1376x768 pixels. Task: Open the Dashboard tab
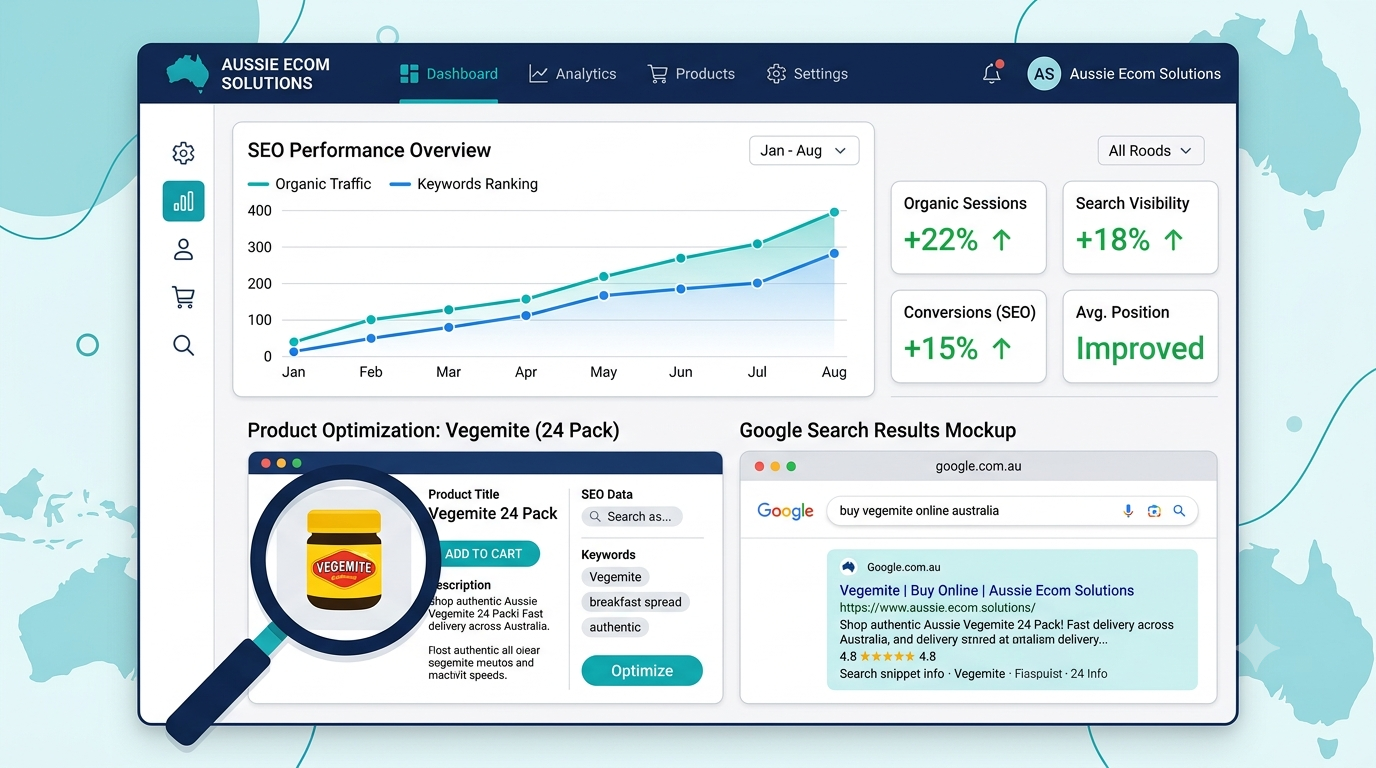(448, 74)
